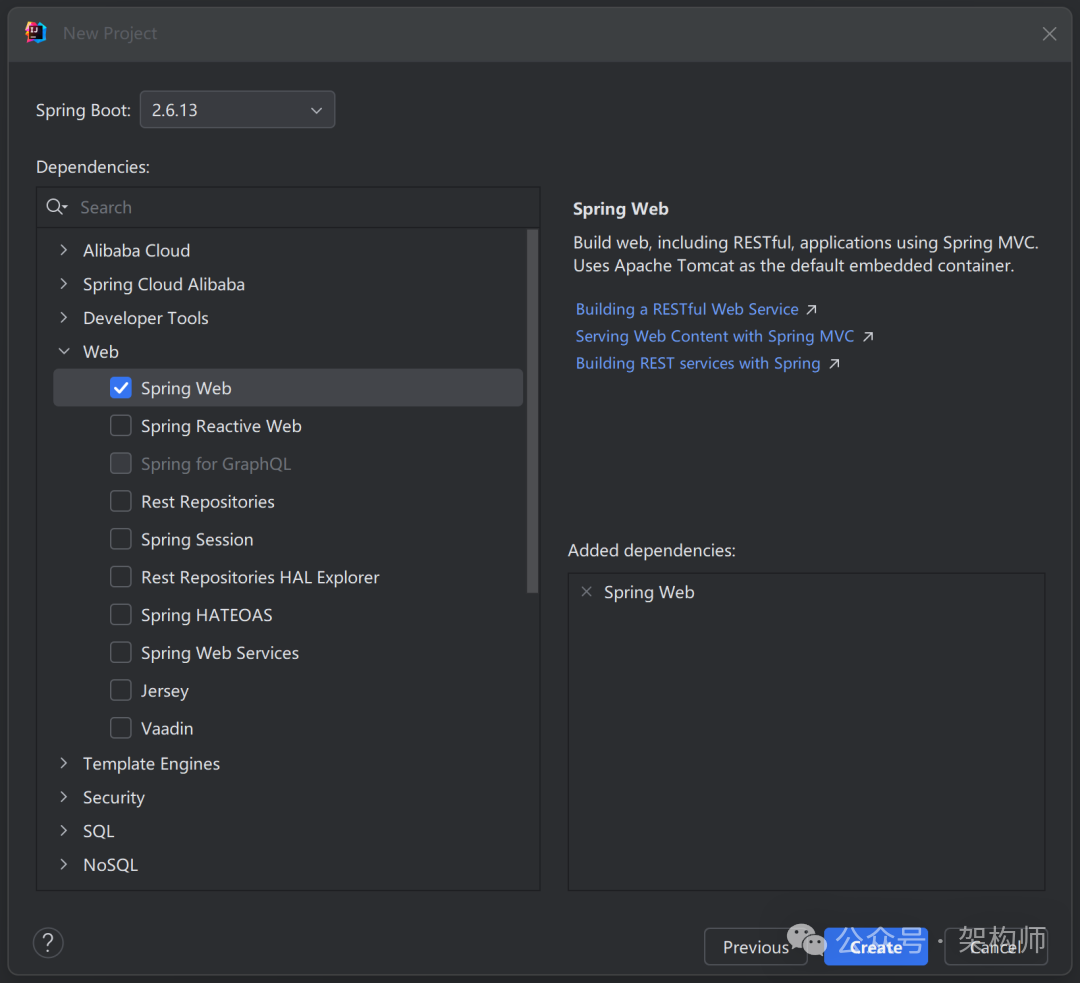Click the search magnifier icon
The width and height of the screenshot is (1080, 983).
pyautogui.click(x=56, y=207)
